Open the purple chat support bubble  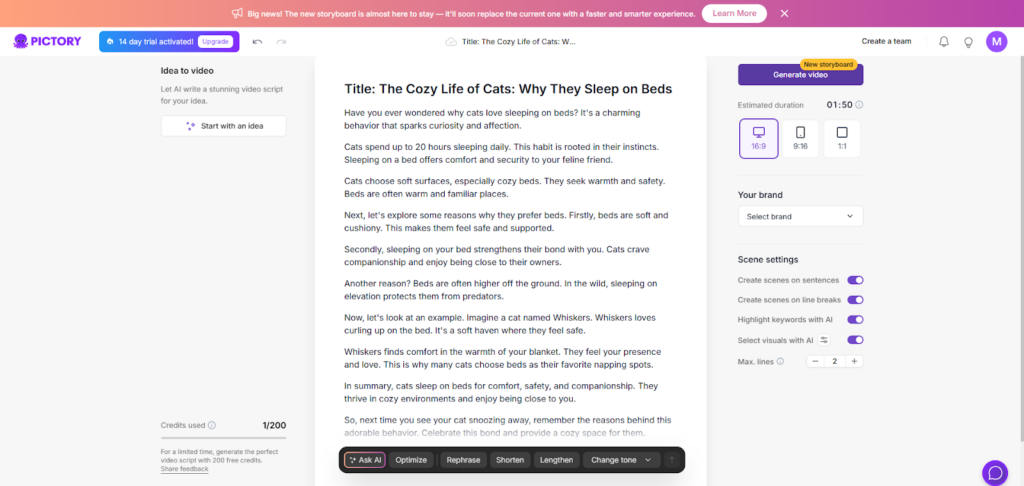[x=995, y=472]
